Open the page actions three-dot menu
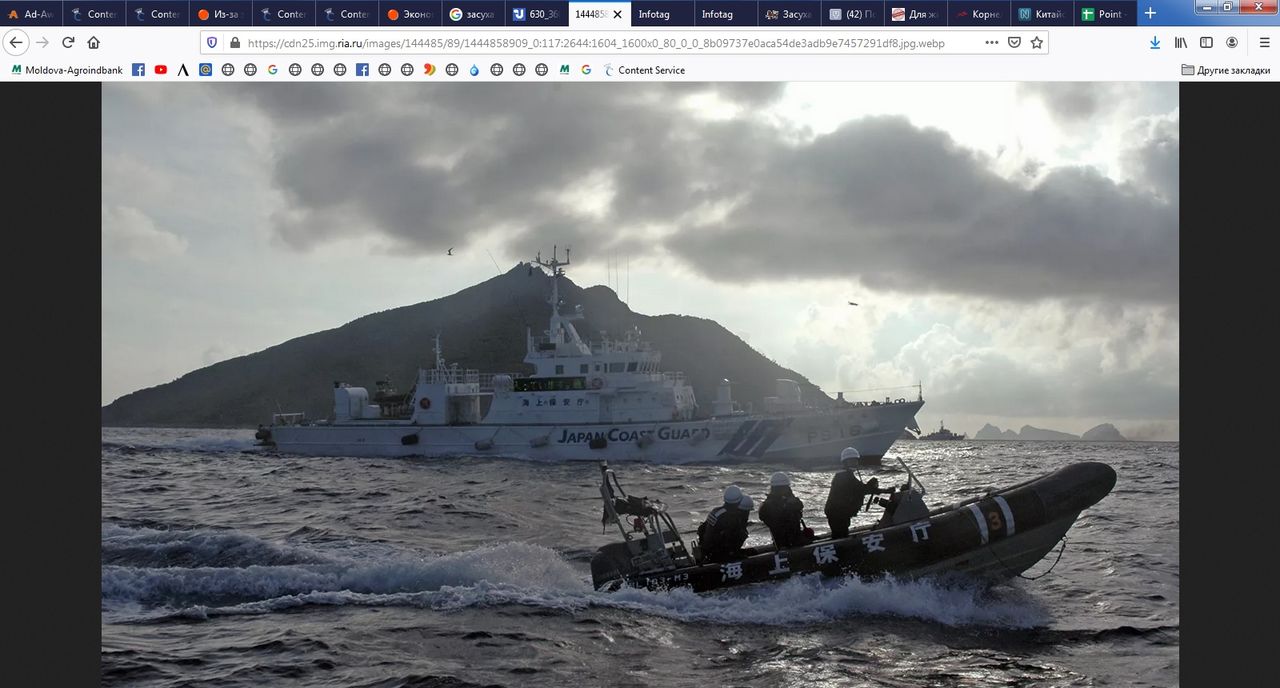1280x688 pixels. [x=992, y=43]
